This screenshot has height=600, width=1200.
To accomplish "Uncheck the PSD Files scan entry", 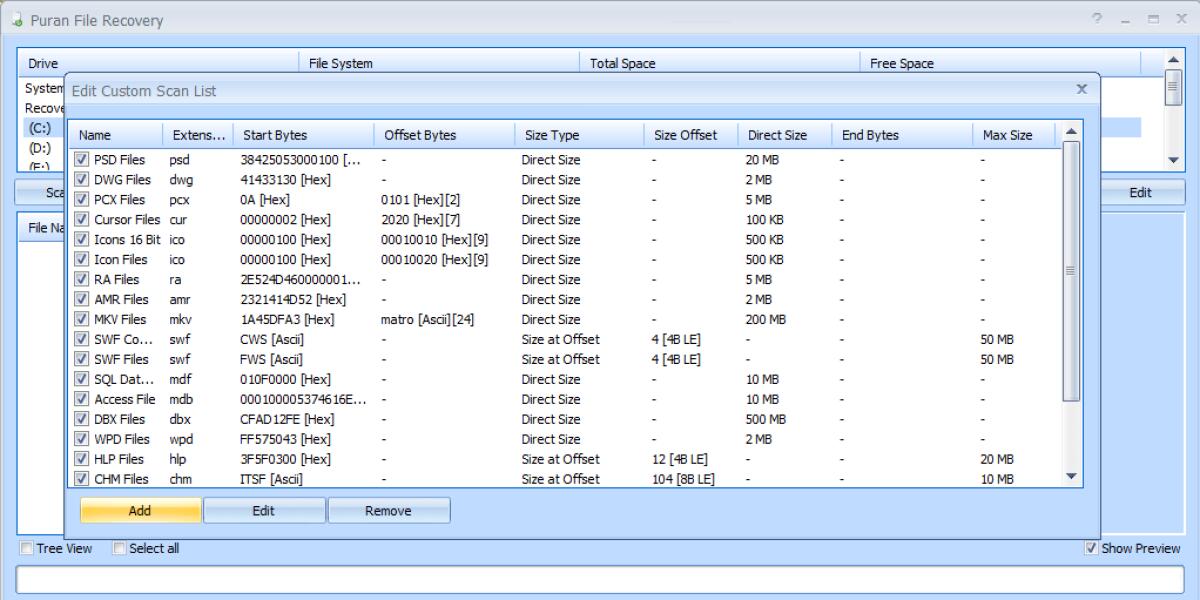I will pos(82,159).
